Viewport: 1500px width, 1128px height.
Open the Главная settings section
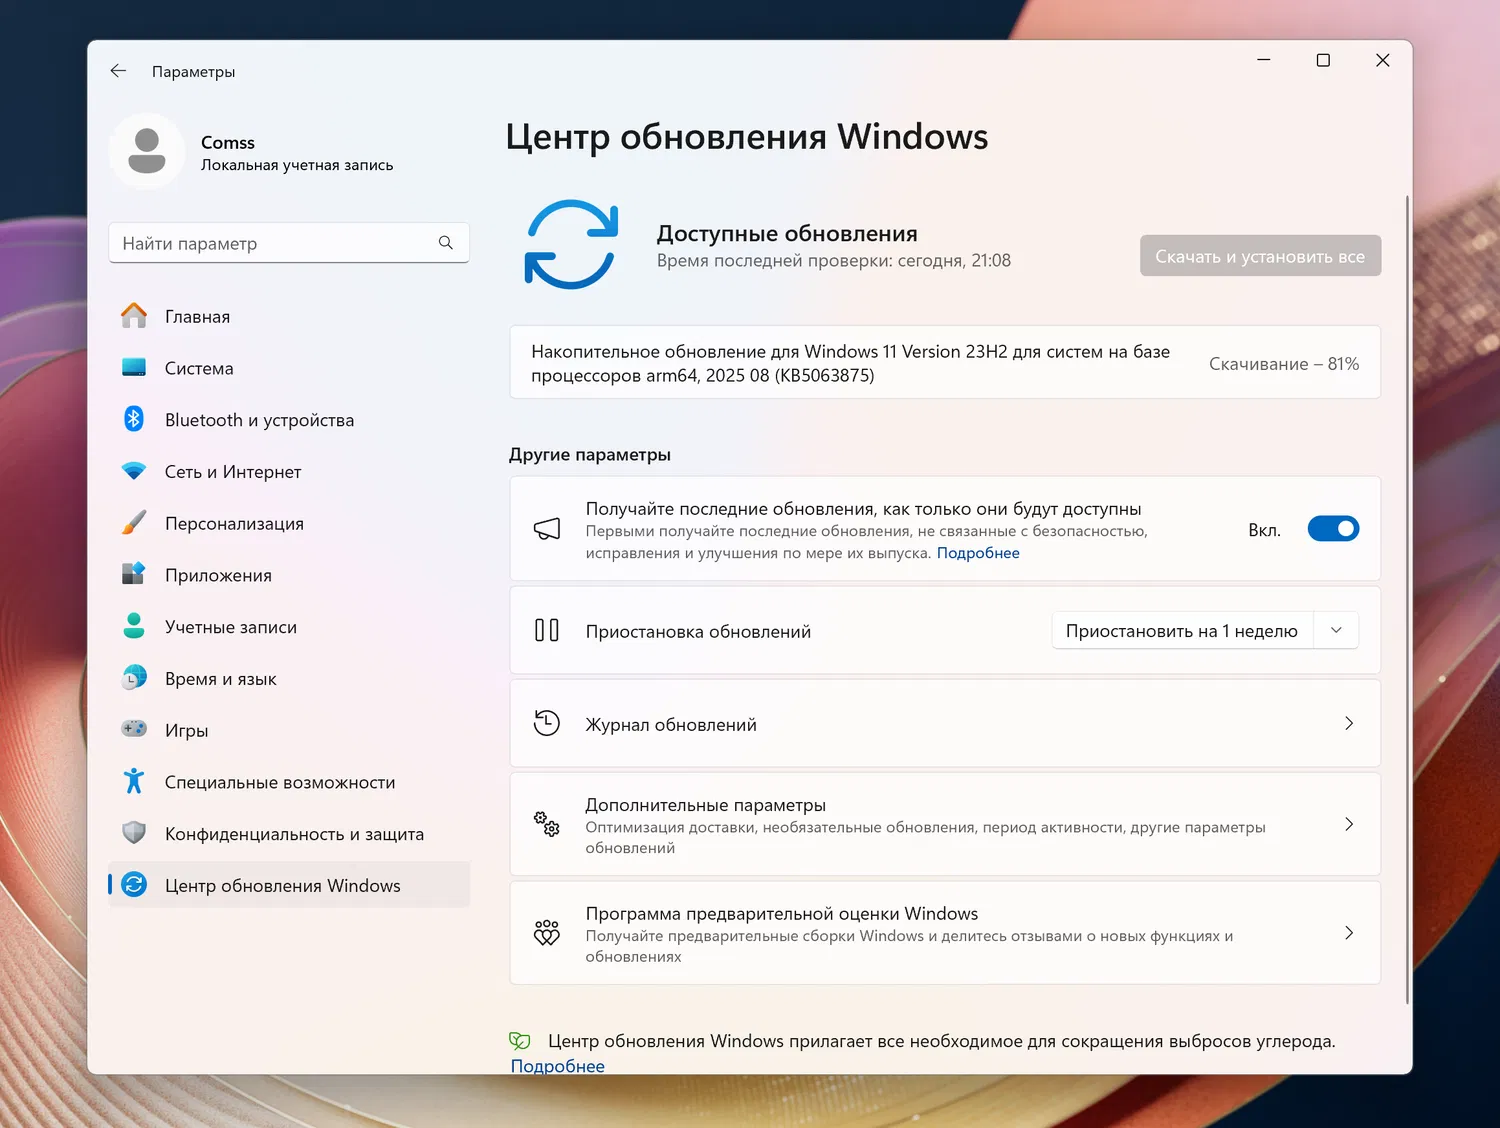point(289,316)
